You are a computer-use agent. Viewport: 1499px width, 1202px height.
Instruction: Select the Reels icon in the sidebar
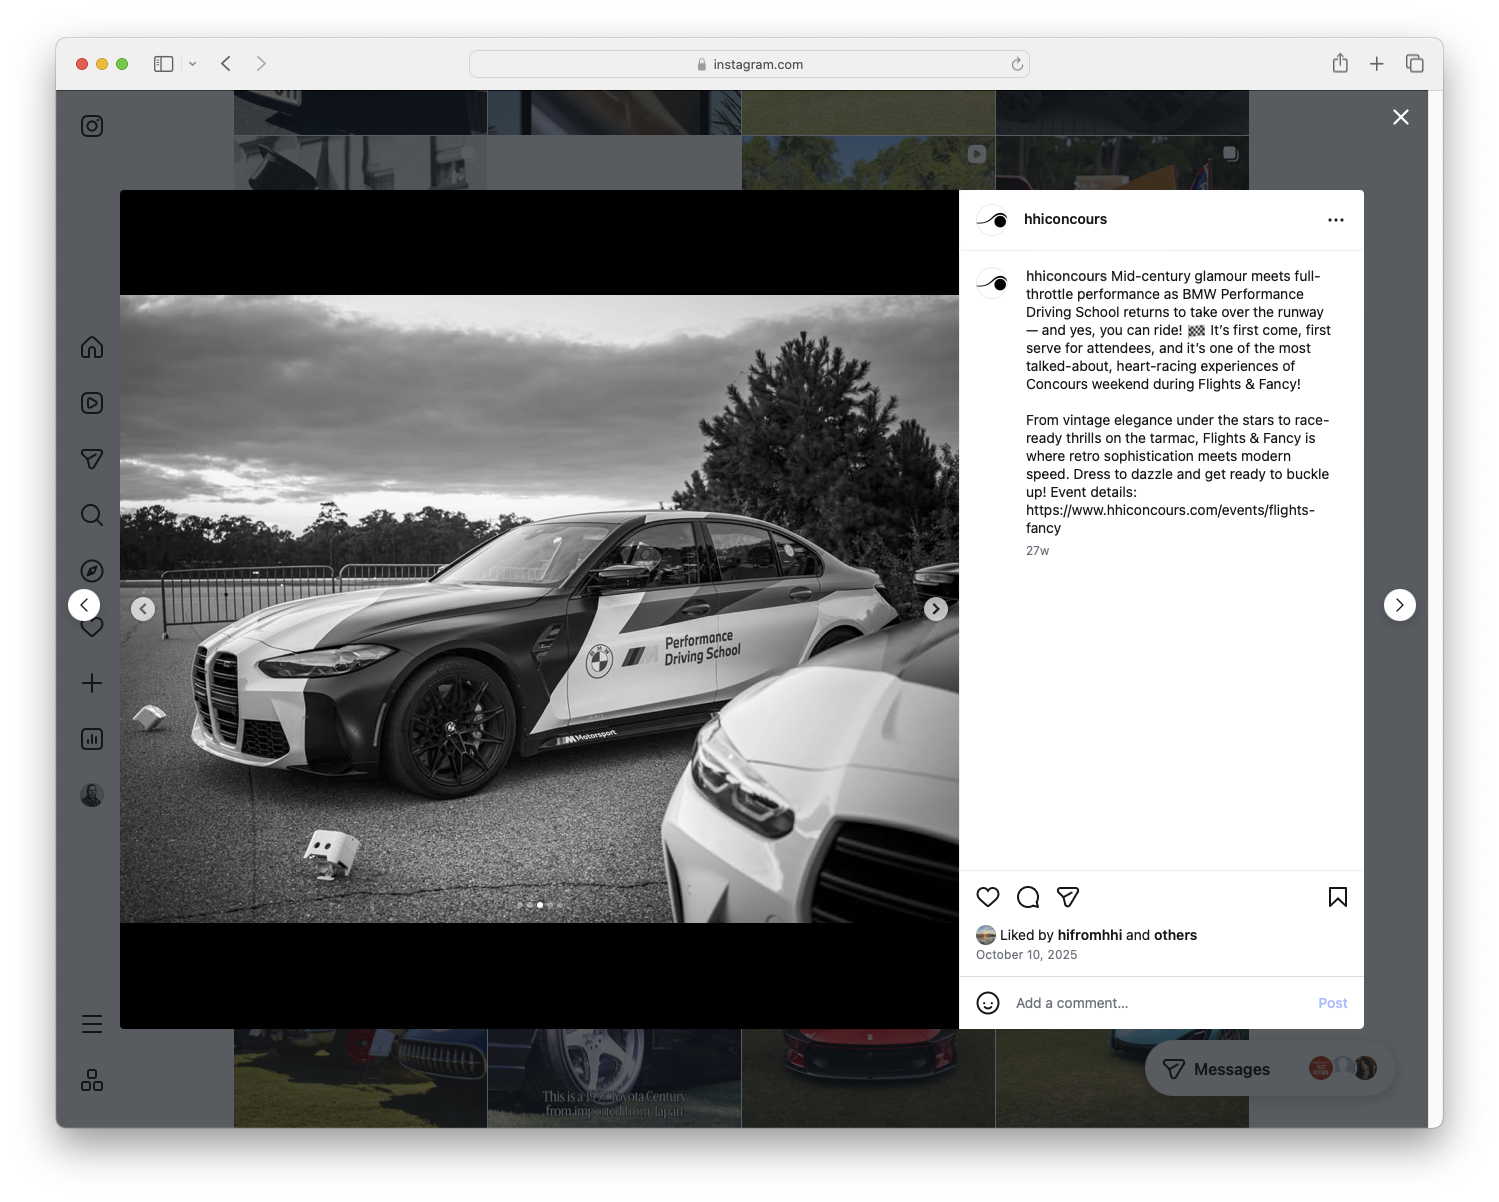pos(91,403)
